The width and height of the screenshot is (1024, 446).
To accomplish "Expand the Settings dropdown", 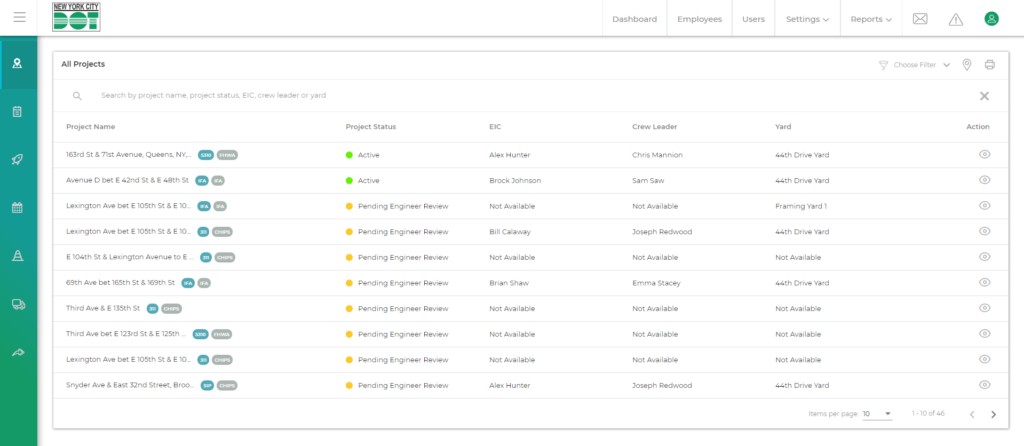I will click(807, 19).
